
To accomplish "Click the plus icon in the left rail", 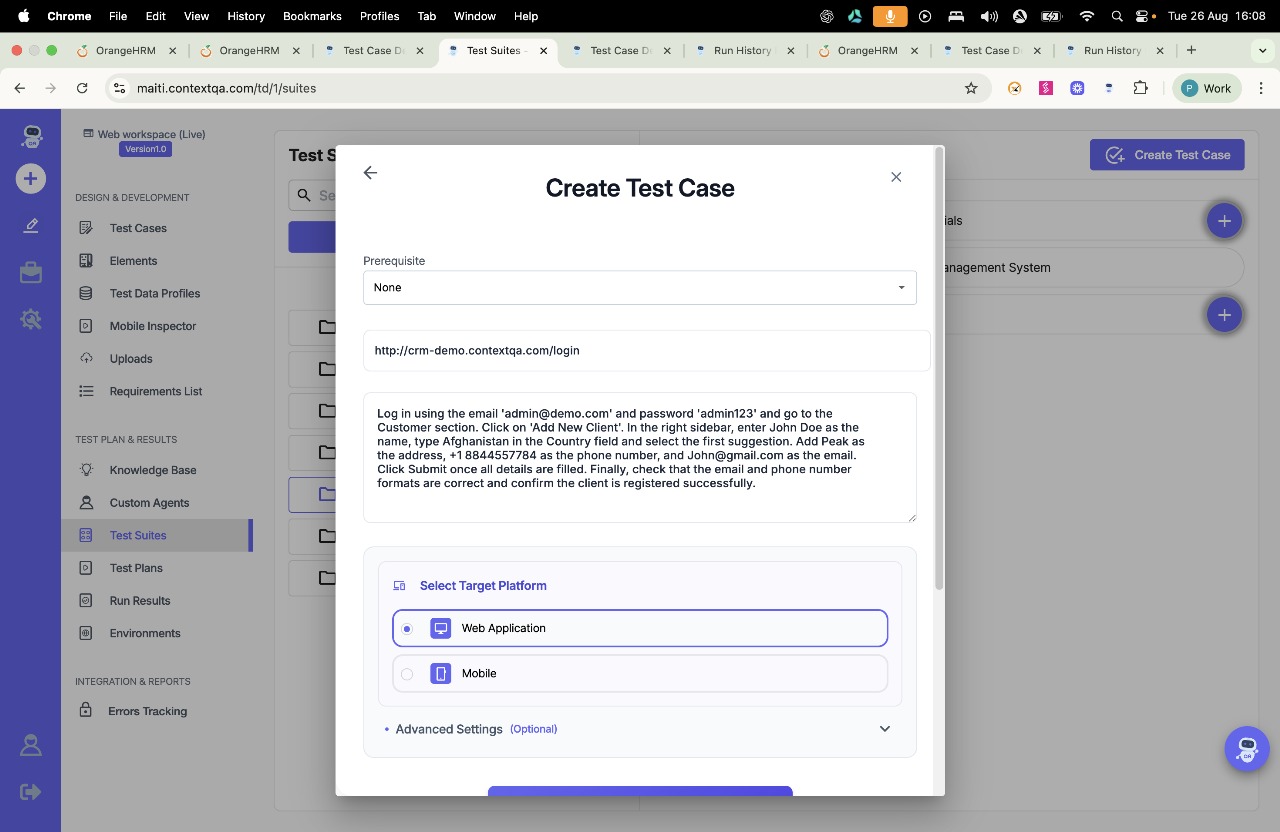I will (x=30, y=179).
